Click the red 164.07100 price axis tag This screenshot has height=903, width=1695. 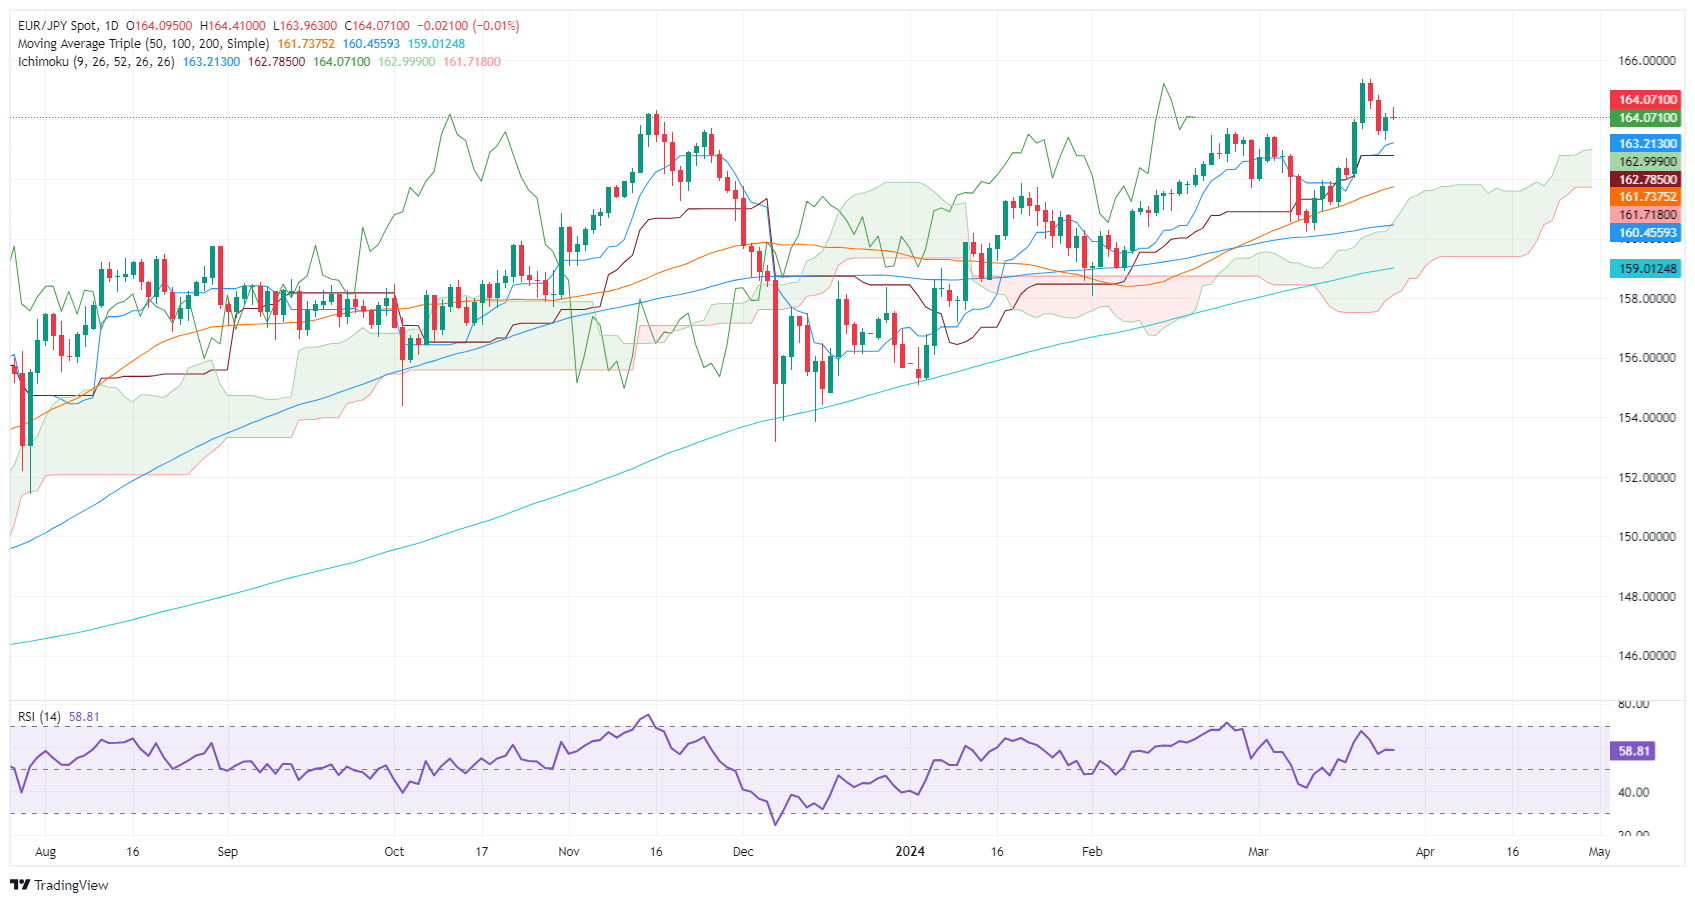[x=1644, y=100]
